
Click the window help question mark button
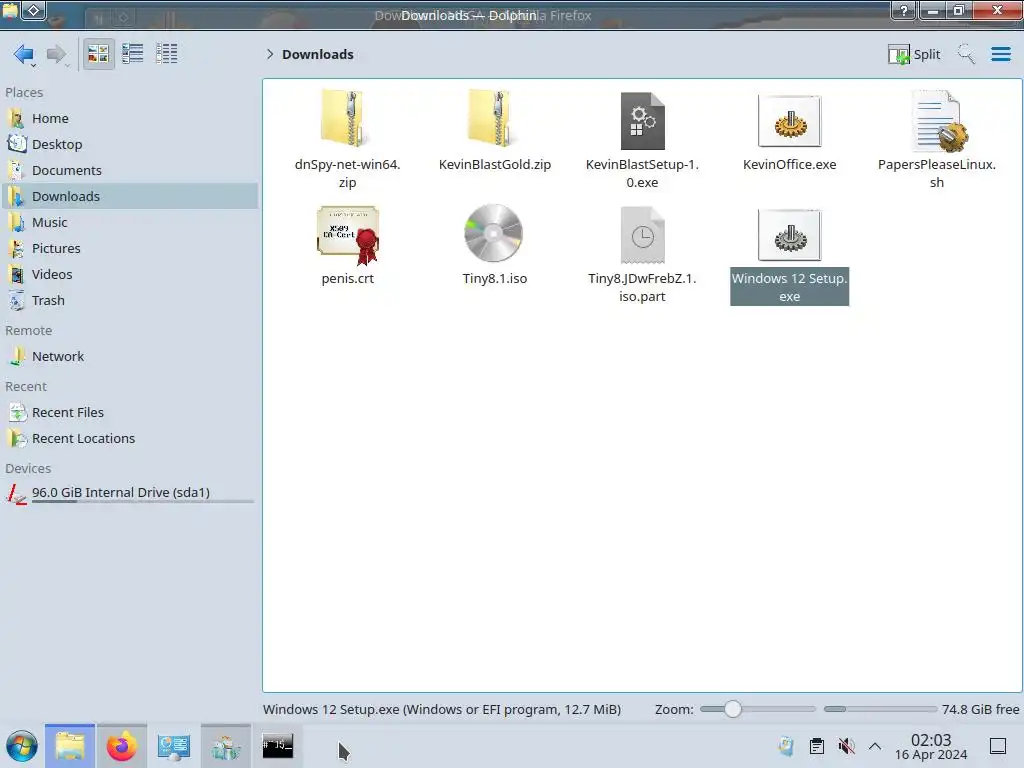[x=904, y=10]
